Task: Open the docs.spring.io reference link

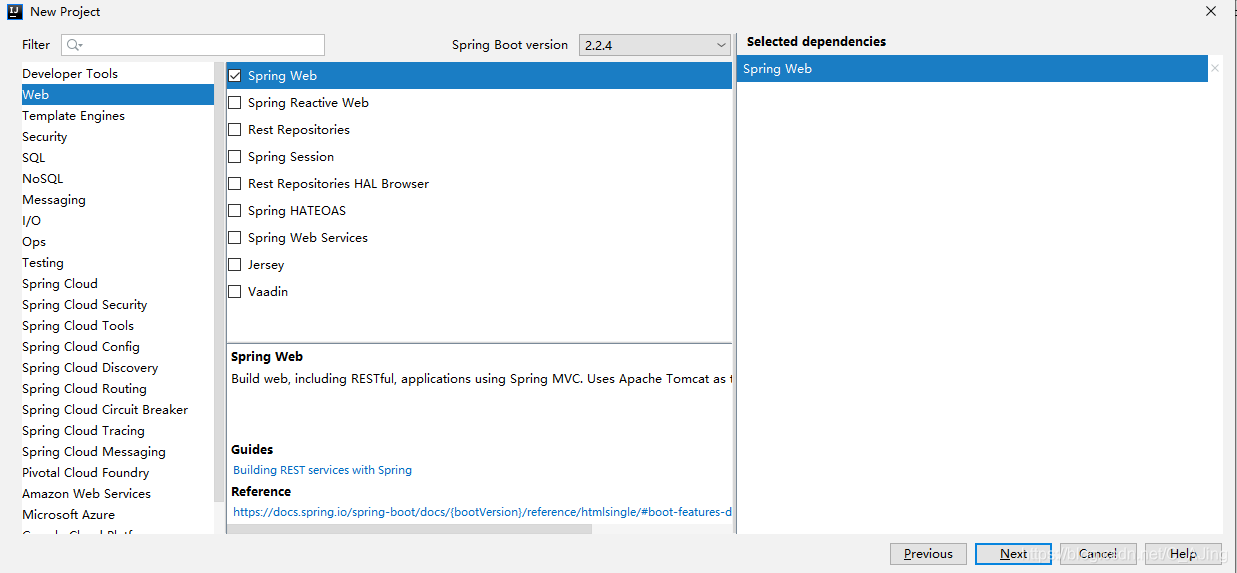Action: 482,512
